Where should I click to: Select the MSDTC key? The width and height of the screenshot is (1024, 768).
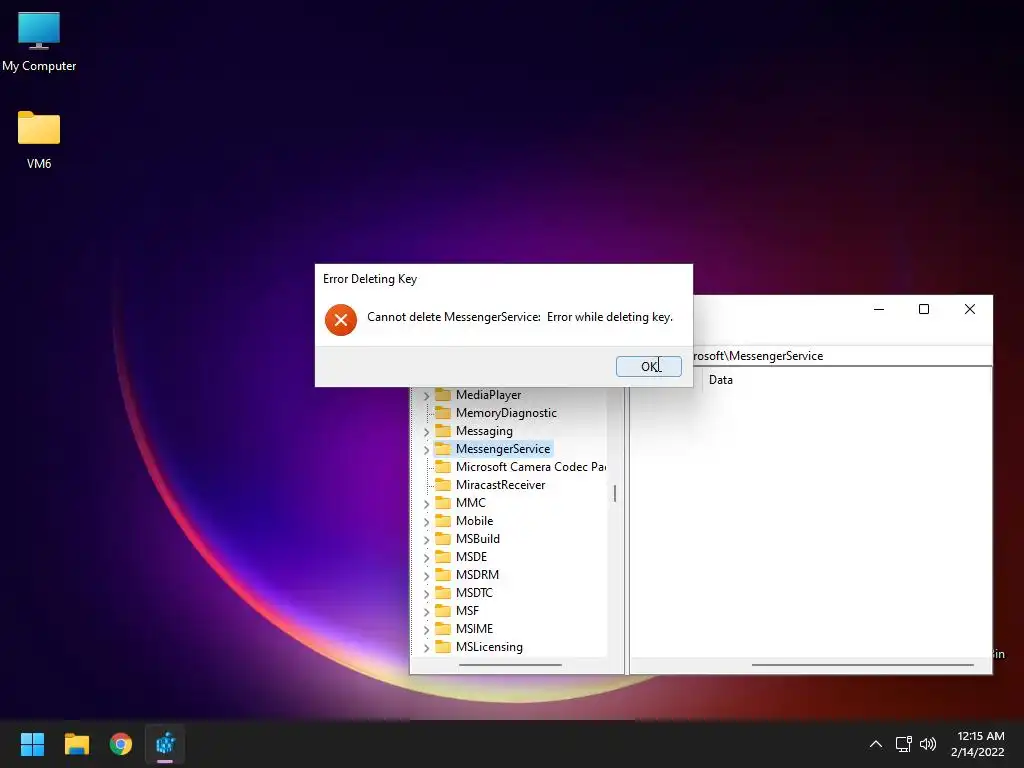pyautogui.click(x=474, y=592)
